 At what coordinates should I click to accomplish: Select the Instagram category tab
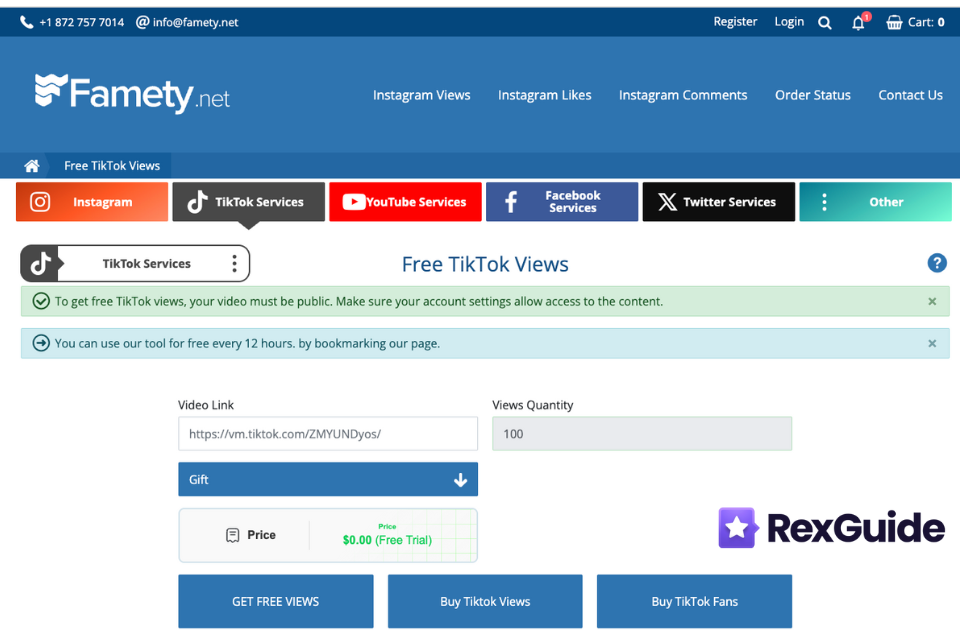point(92,202)
